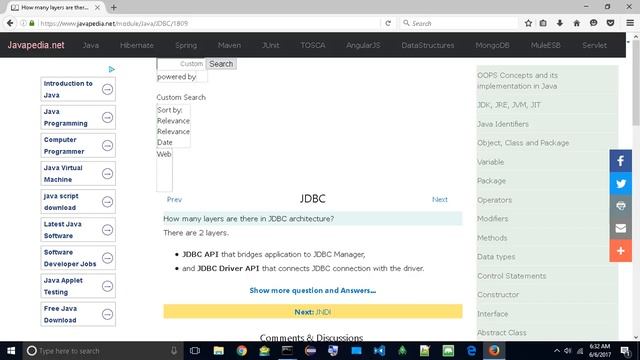The image size is (640, 360).
Task: Click the volume speaker tray icon
Action: point(568,351)
